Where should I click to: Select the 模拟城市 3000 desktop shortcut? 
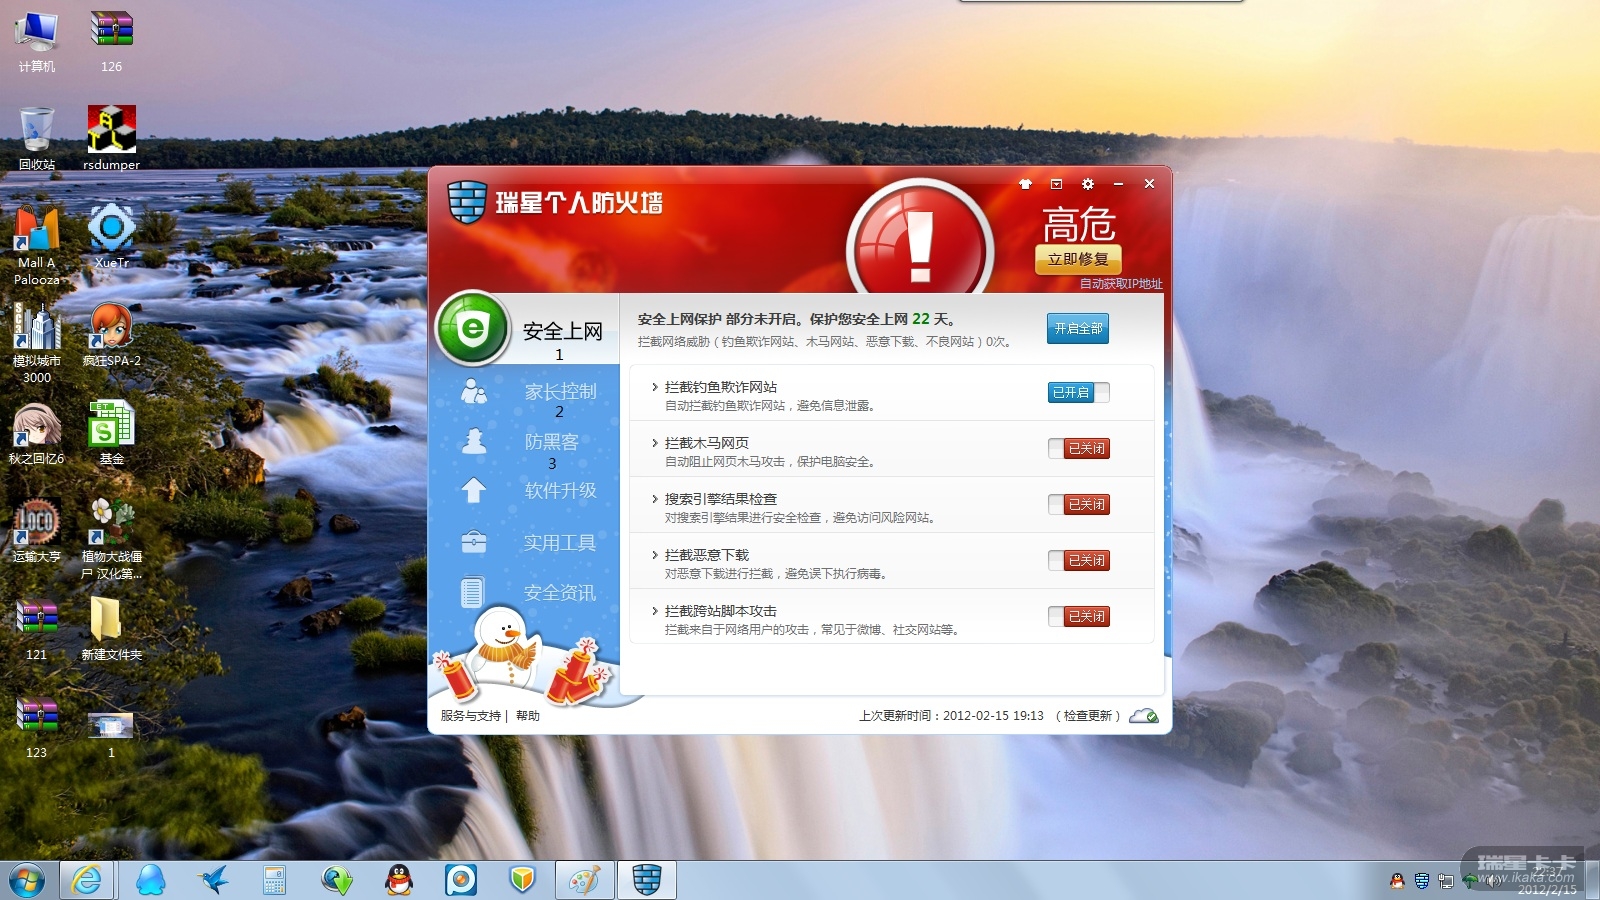[x=37, y=343]
